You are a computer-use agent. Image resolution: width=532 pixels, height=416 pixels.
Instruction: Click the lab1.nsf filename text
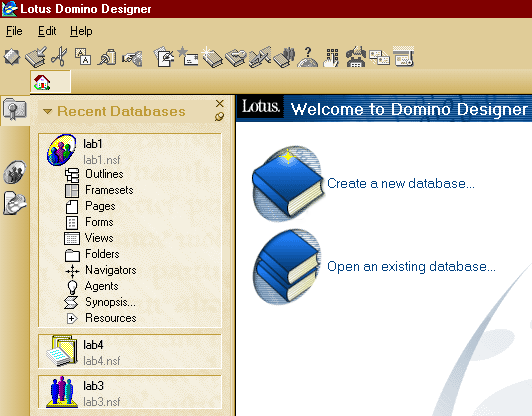[102, 159]
